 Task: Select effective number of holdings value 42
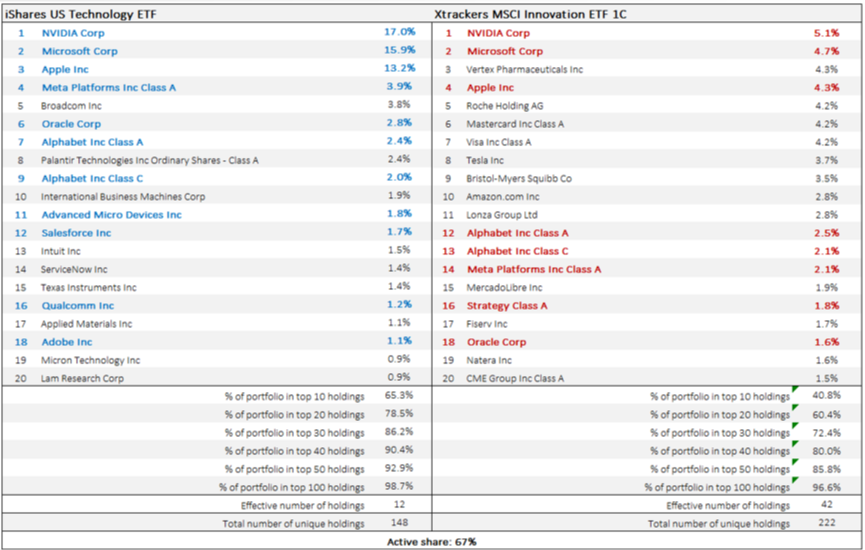pos(826,504)
